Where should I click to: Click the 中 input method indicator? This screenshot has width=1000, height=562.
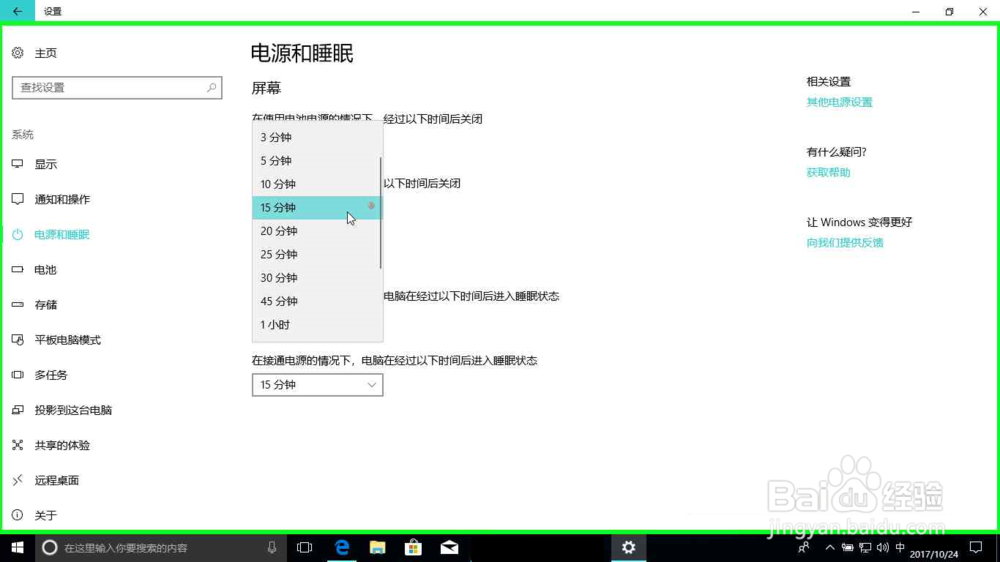(900, 547)
